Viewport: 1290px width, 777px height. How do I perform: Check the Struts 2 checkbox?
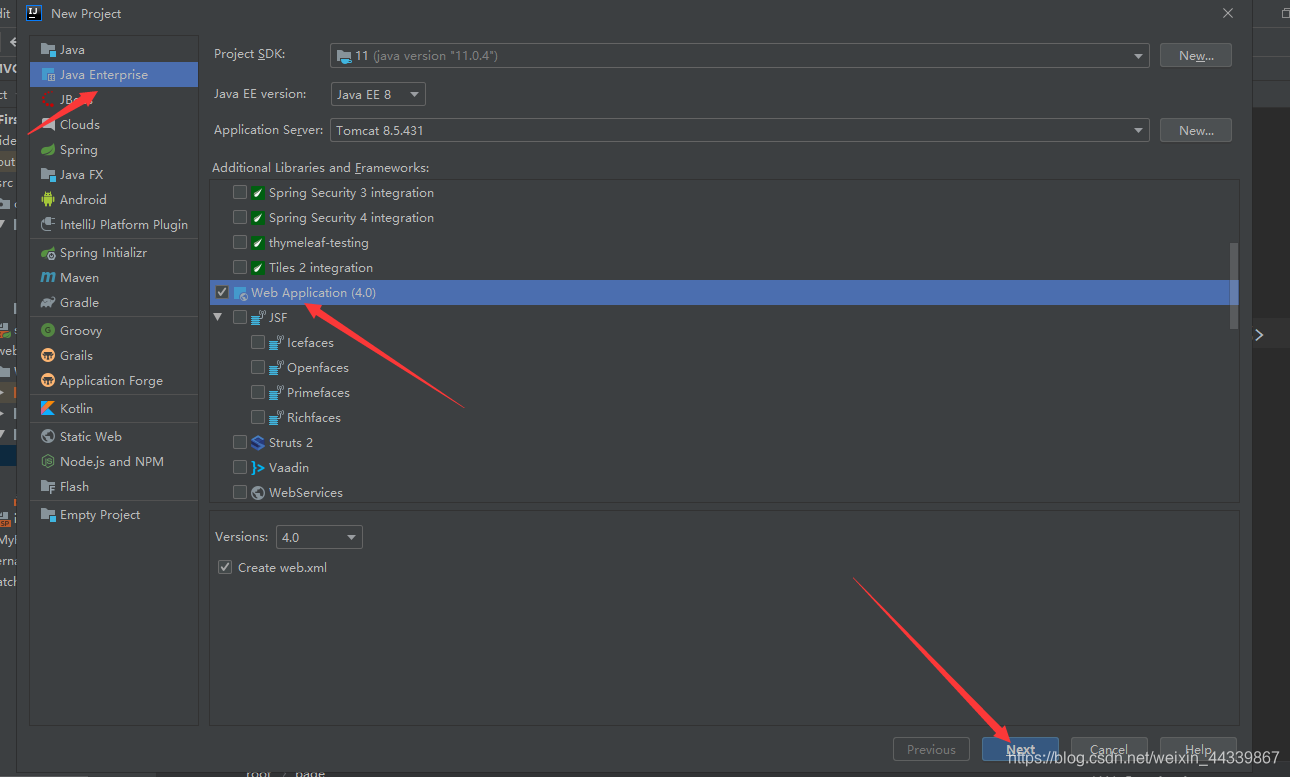(240, 442)
